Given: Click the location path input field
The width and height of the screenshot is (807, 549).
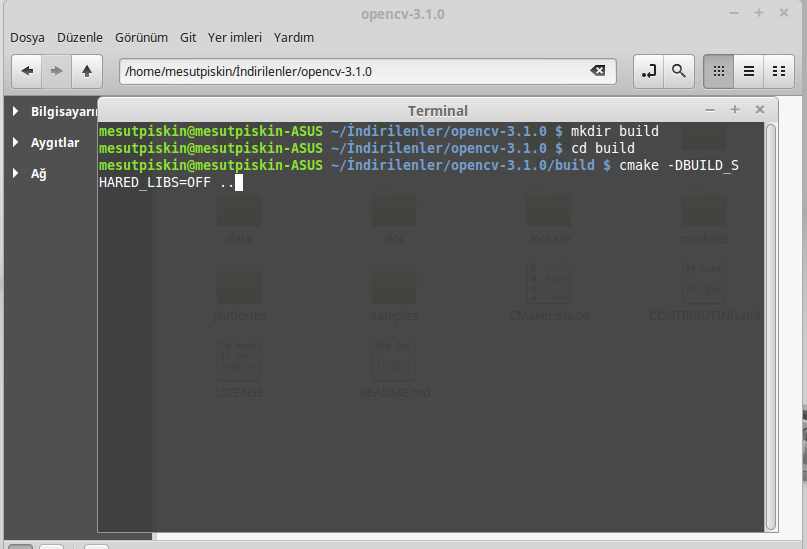Looking at the screenshot, I should coord(350,71).
